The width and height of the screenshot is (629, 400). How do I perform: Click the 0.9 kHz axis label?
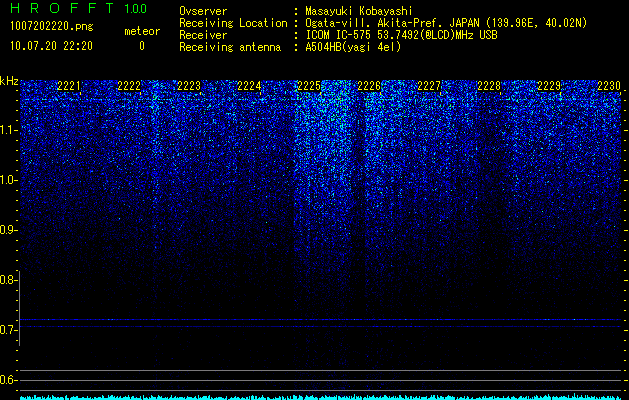(x=8, y=230)
